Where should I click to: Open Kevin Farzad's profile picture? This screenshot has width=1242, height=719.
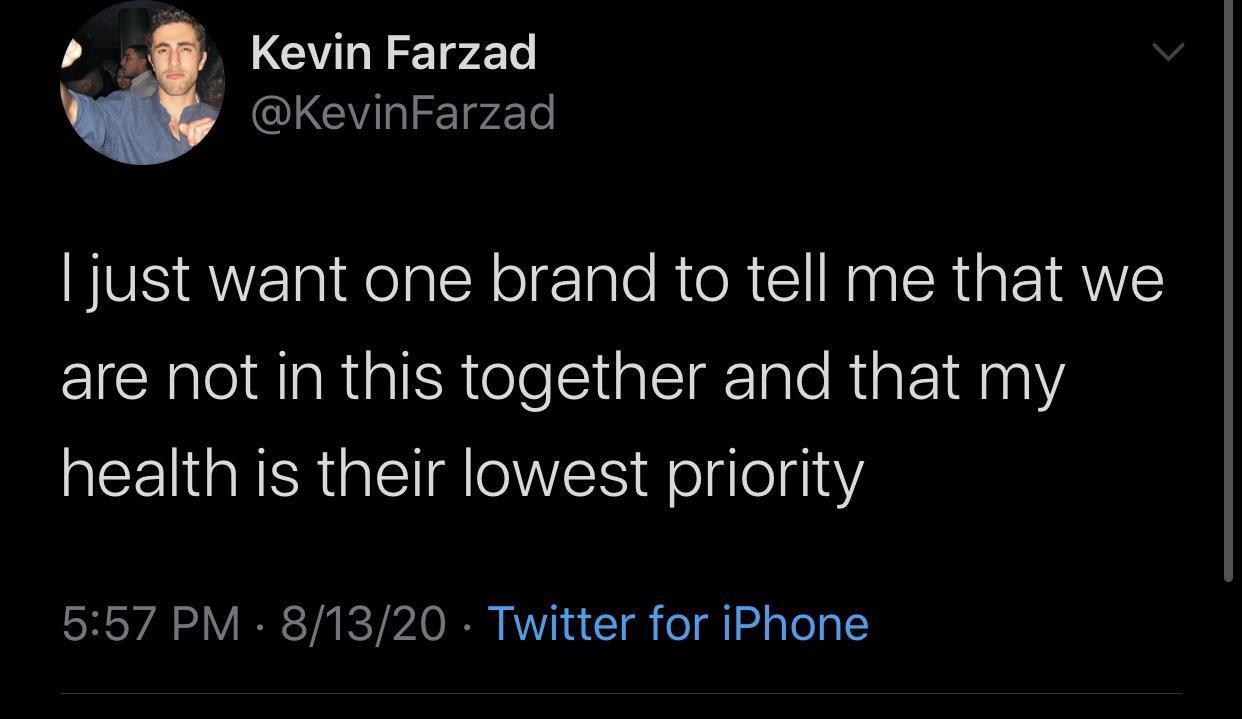click(x=142, y=84)
